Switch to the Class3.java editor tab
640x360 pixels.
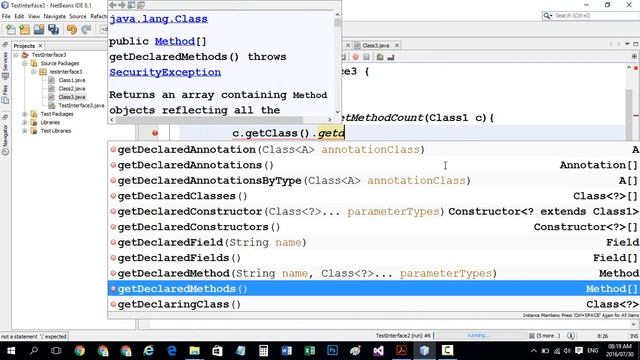[x=376, y=45]
